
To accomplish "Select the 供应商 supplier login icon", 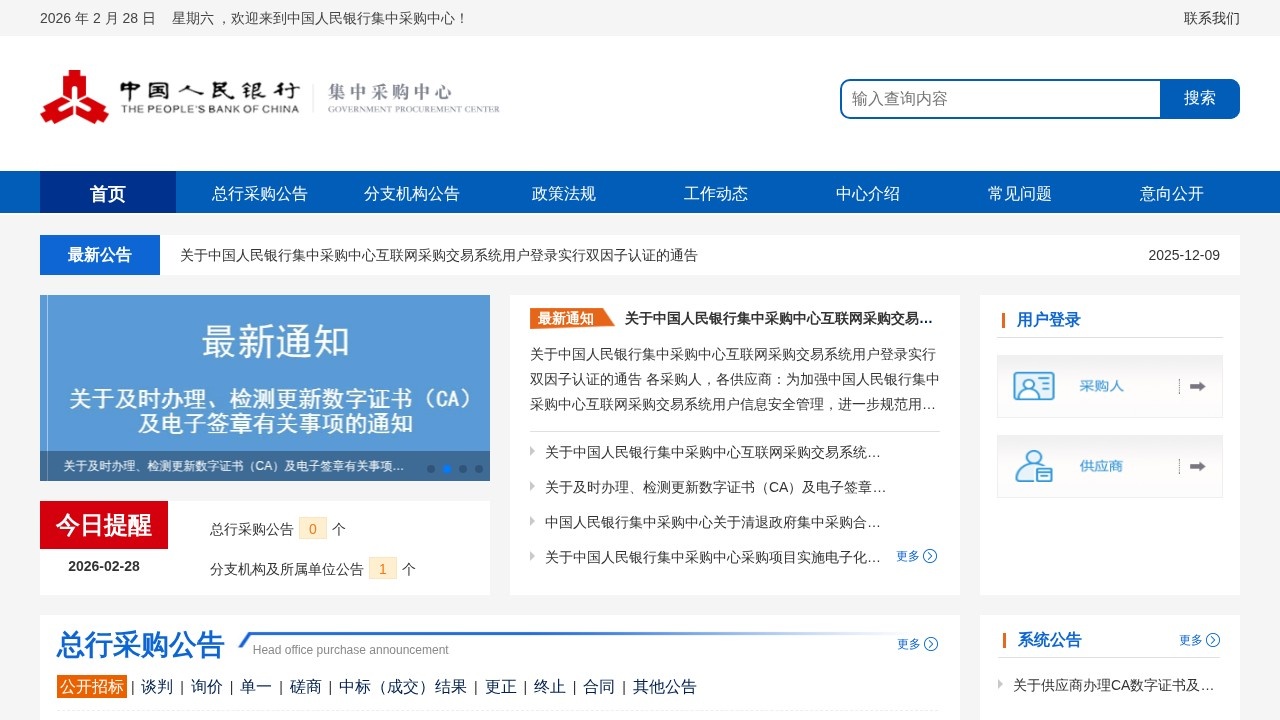I will coord(1033,466).
